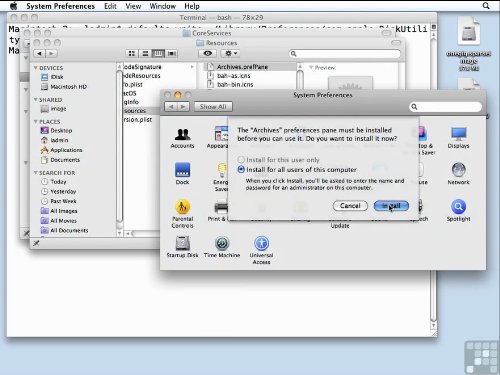Open the Spotlight preference pane
Image resolution: width=500 pixels, height=375 pixels.
click(458, 211)
